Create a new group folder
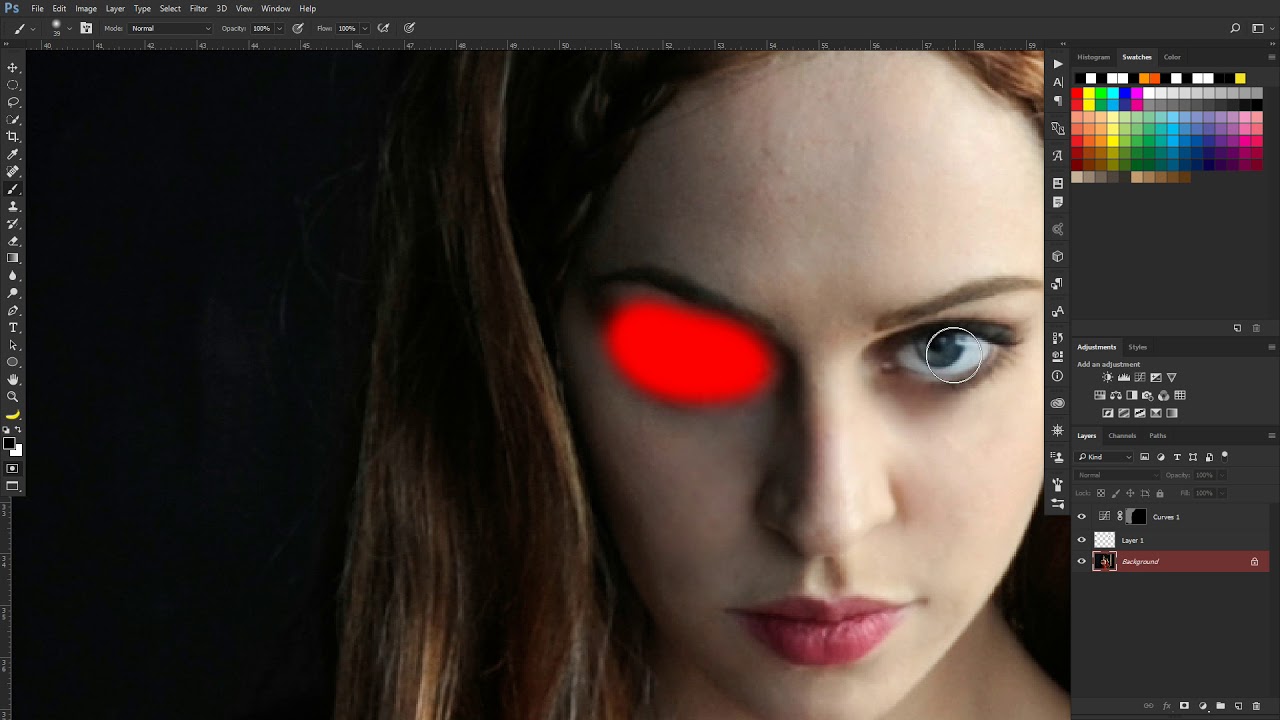 tap(1220, 706)
